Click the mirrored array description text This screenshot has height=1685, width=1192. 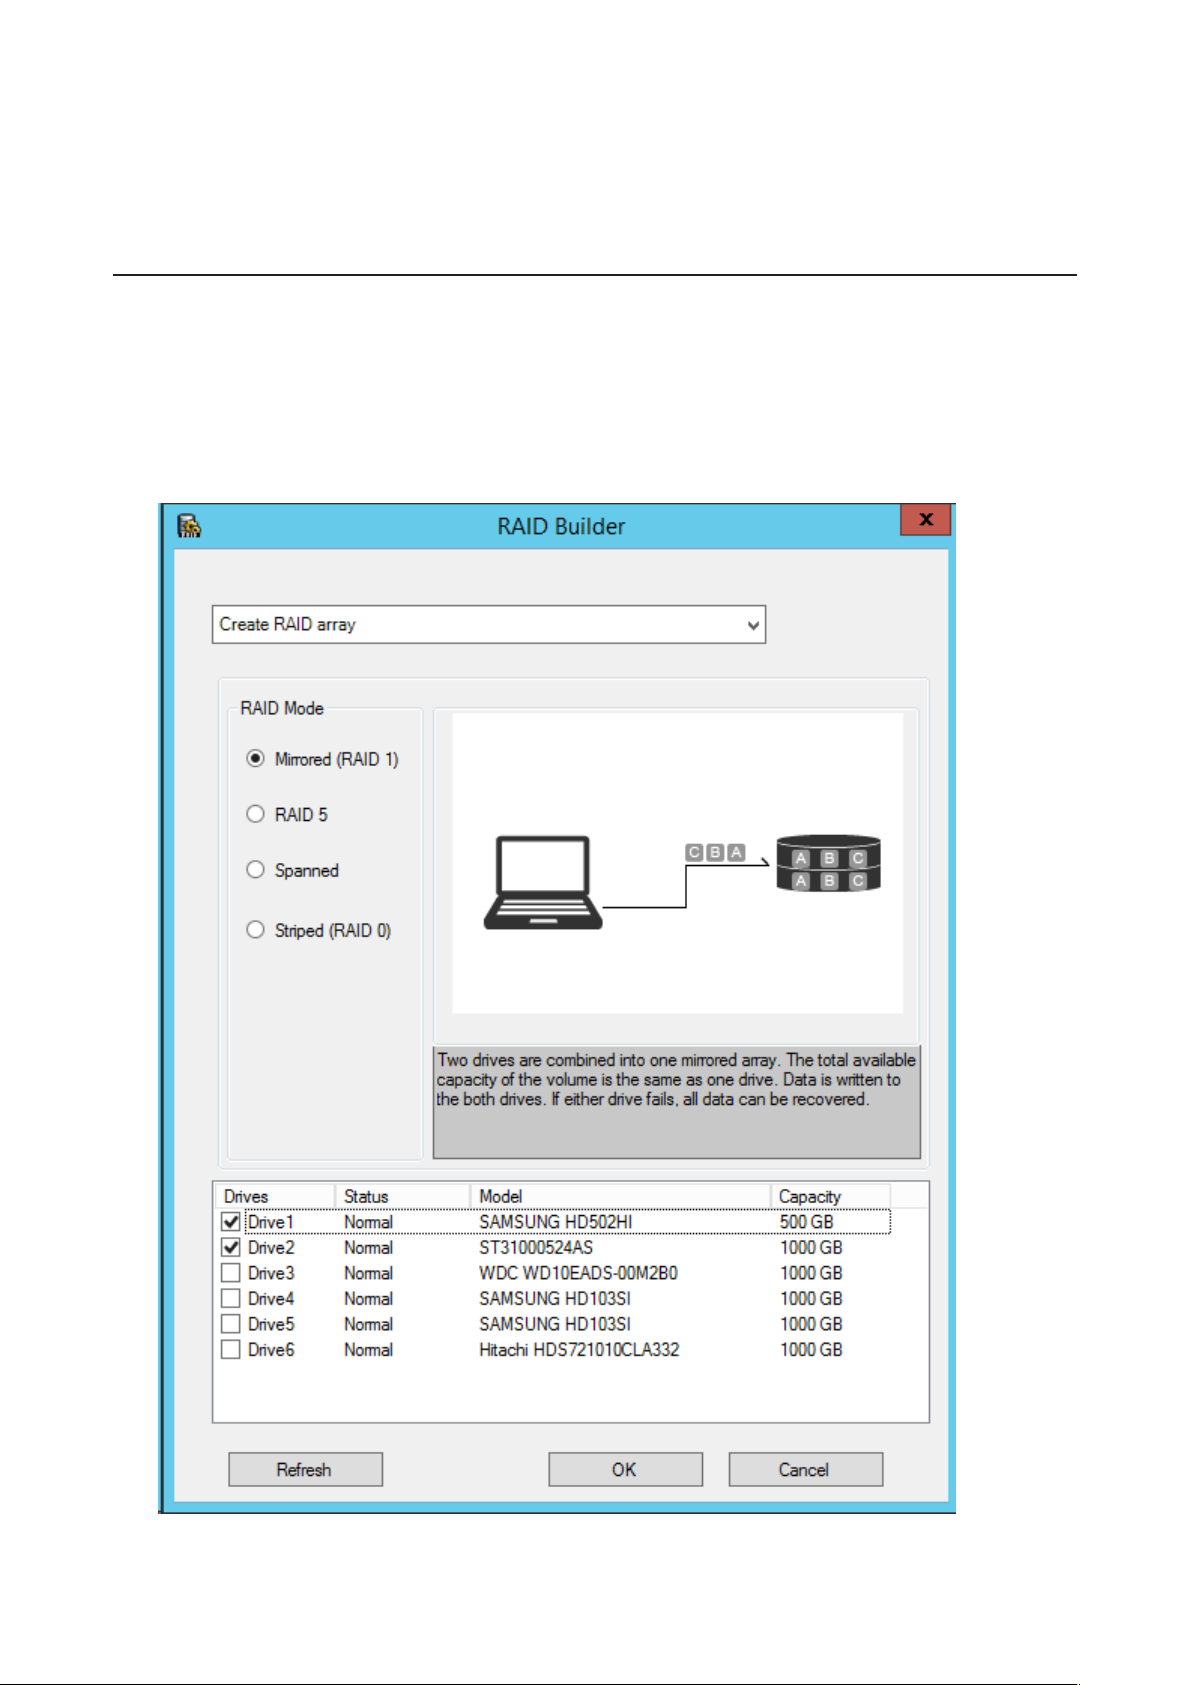pyautogui.click(x=676, y=1079)
